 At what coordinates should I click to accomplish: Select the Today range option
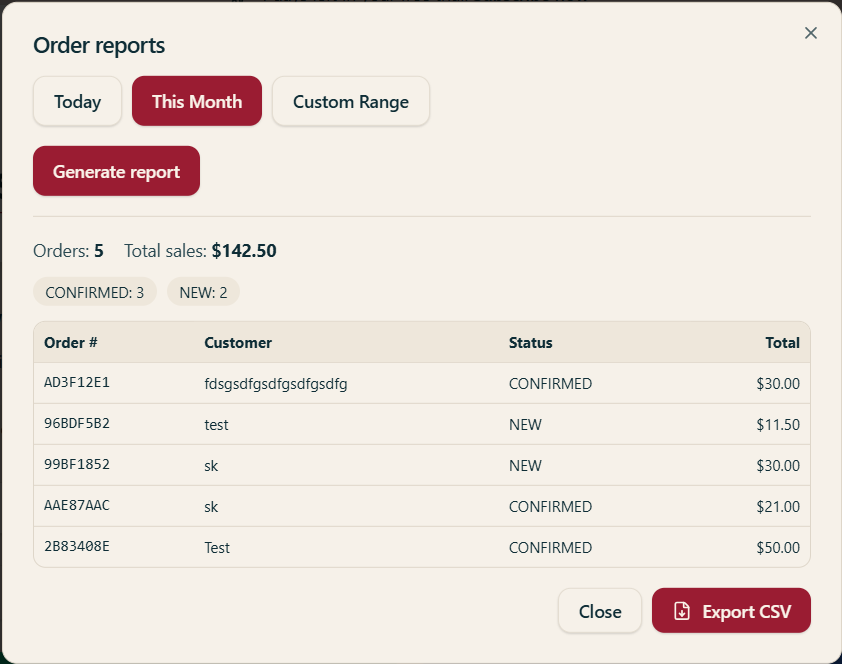click(x=77, y=101)
